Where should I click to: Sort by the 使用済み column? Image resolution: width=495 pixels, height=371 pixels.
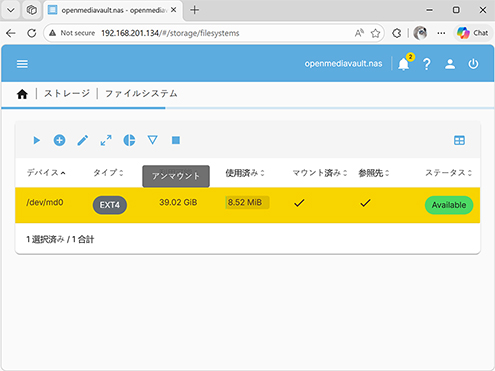click(245, 173)
